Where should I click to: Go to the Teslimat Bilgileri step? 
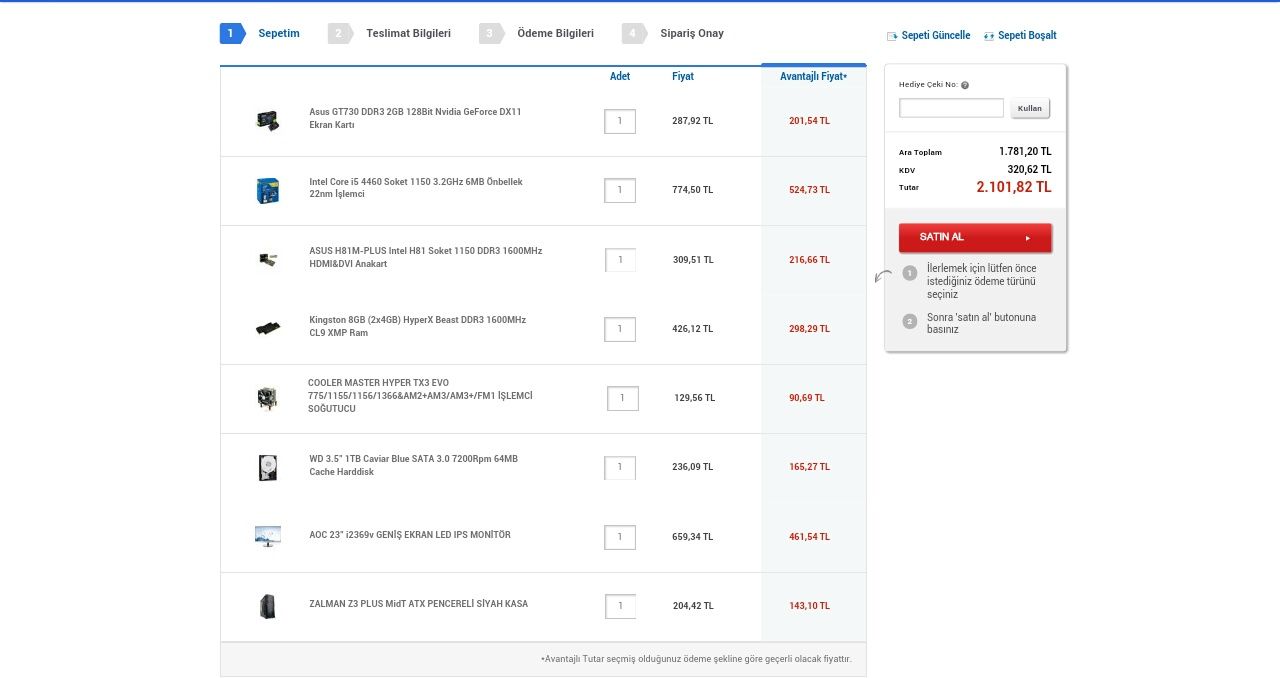[x=408, y=33]
